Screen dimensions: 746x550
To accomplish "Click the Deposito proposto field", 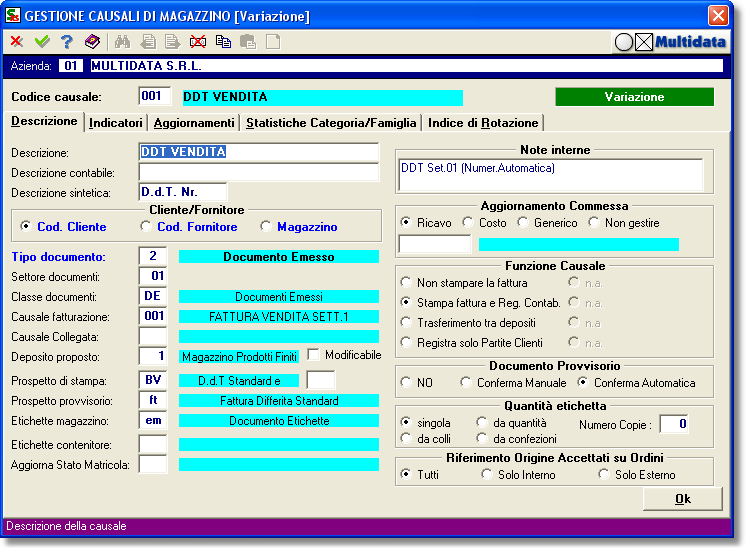I will coord(153,356).
